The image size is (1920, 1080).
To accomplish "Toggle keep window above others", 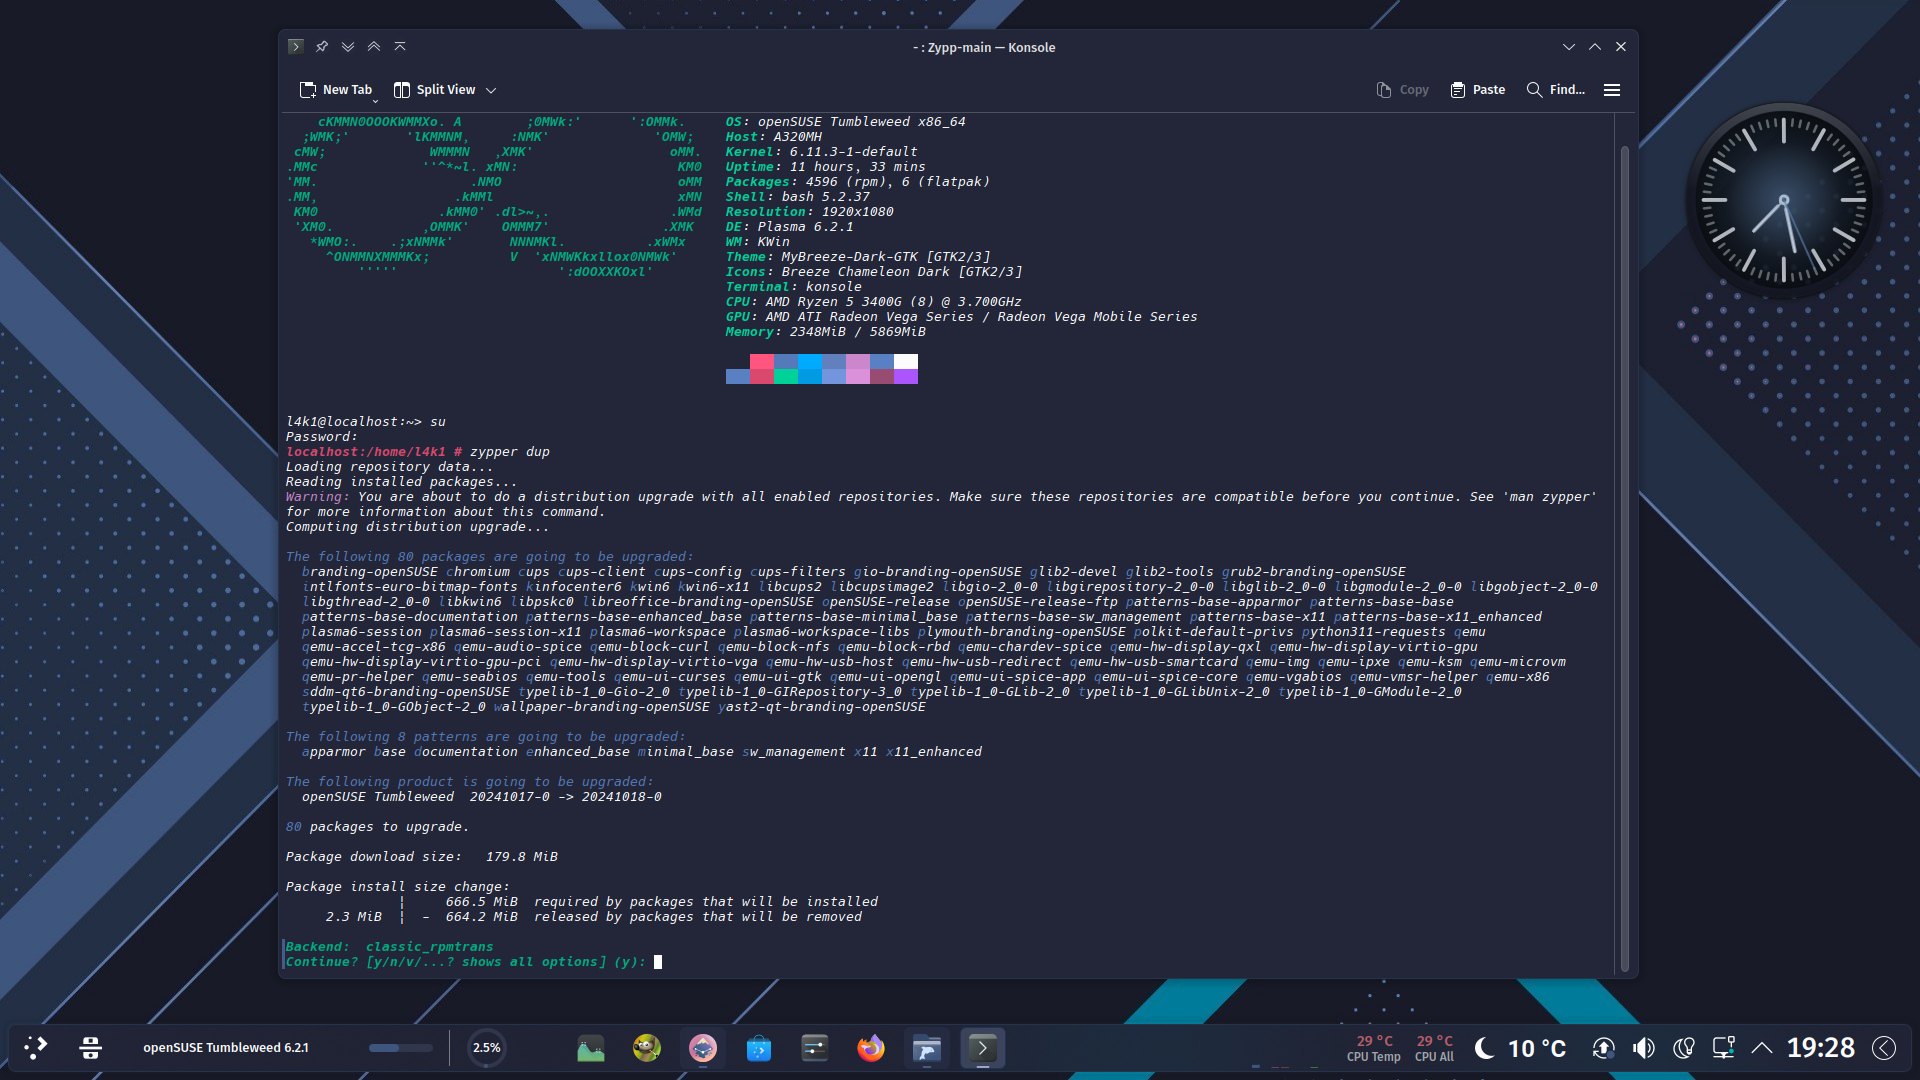I will [x=374, y=47].
